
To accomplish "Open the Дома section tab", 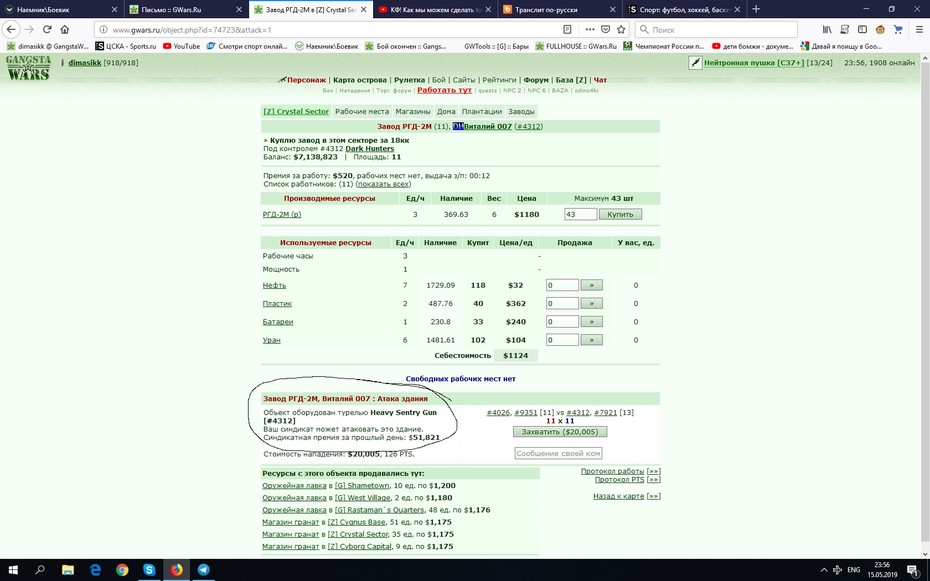I will coord(446,111).
